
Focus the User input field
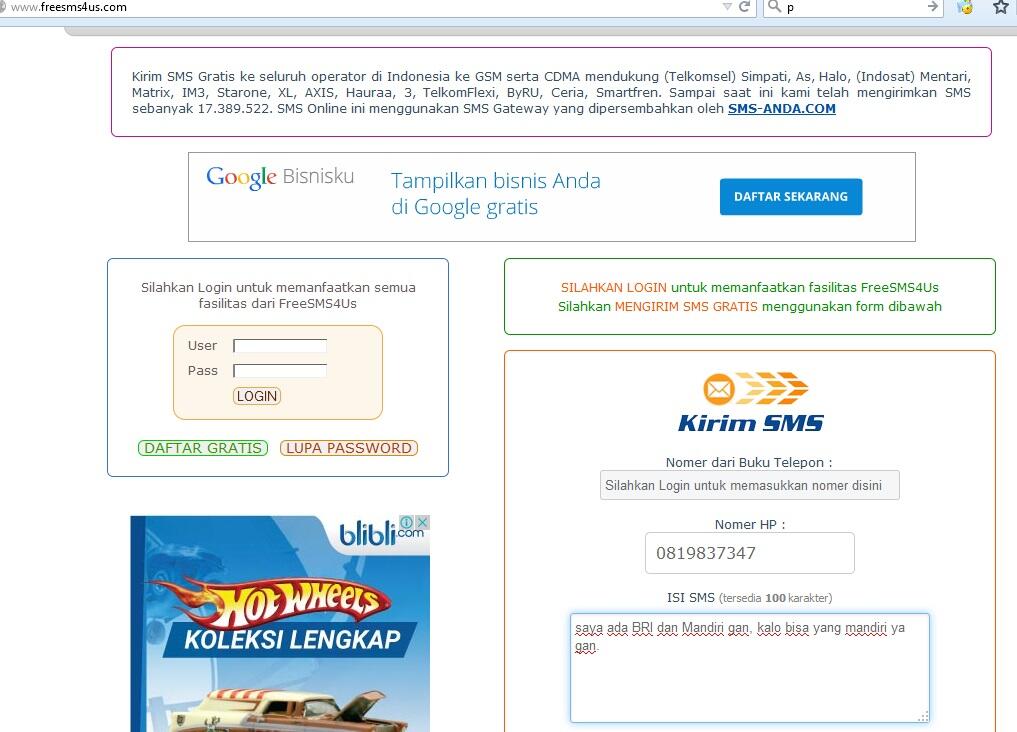[x=280, y=346]
